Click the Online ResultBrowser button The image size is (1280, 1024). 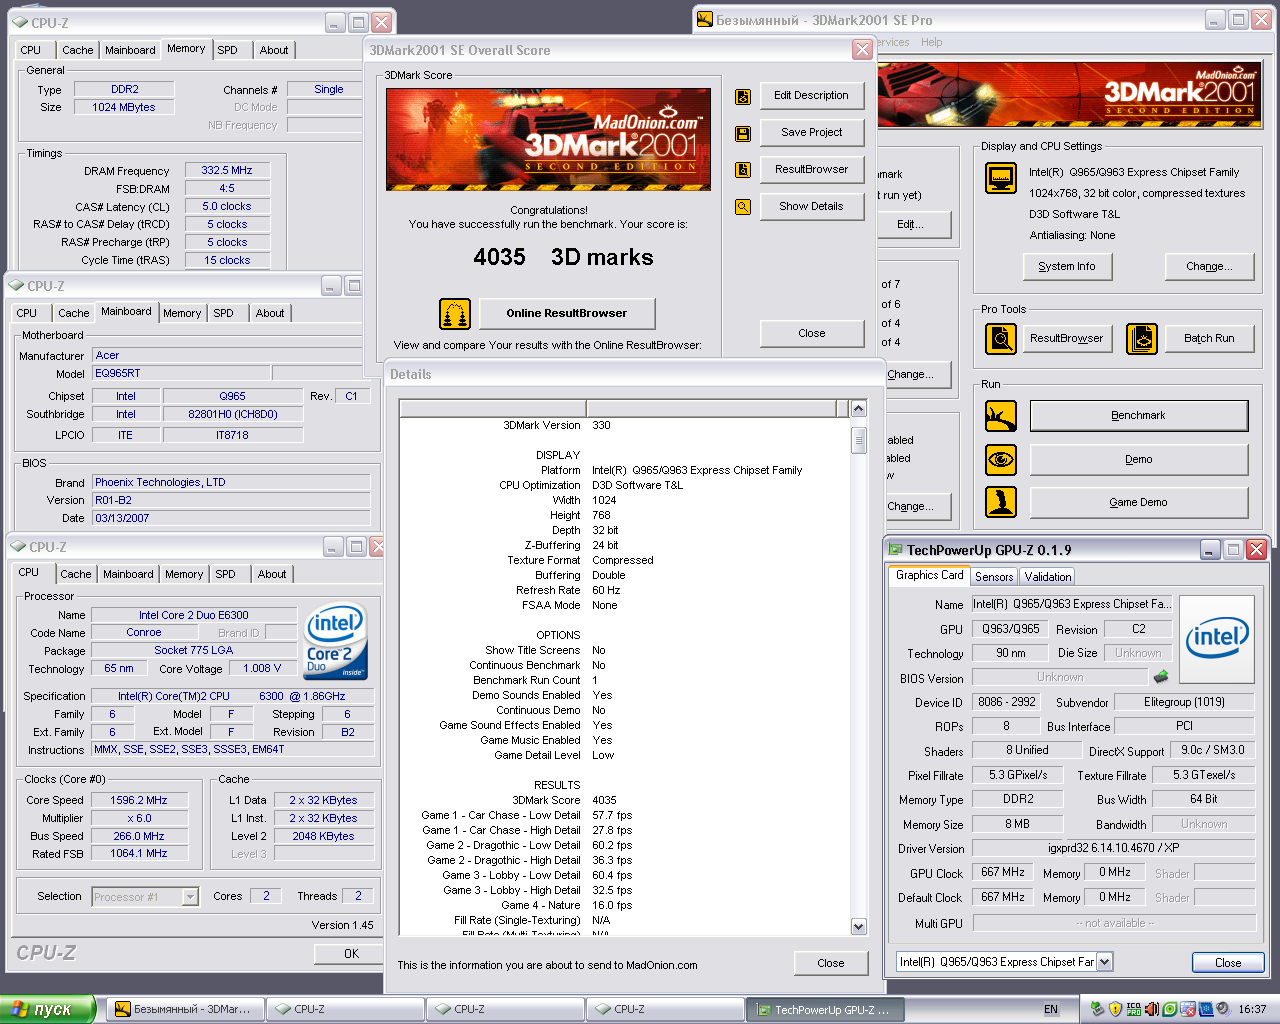[x=567, y=314]
